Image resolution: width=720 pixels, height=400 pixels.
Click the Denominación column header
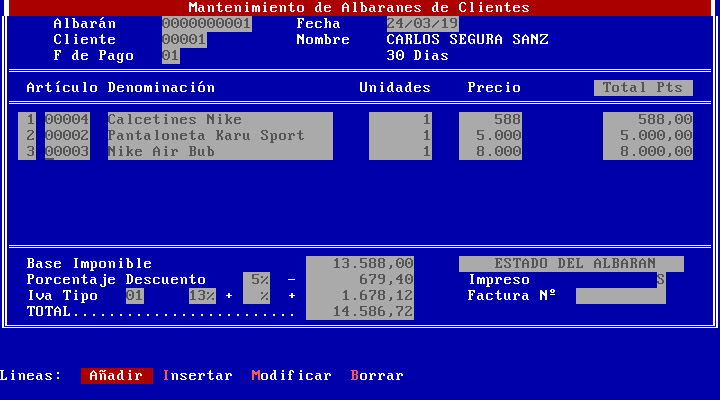pyautogui.click(x=162, y=88)
